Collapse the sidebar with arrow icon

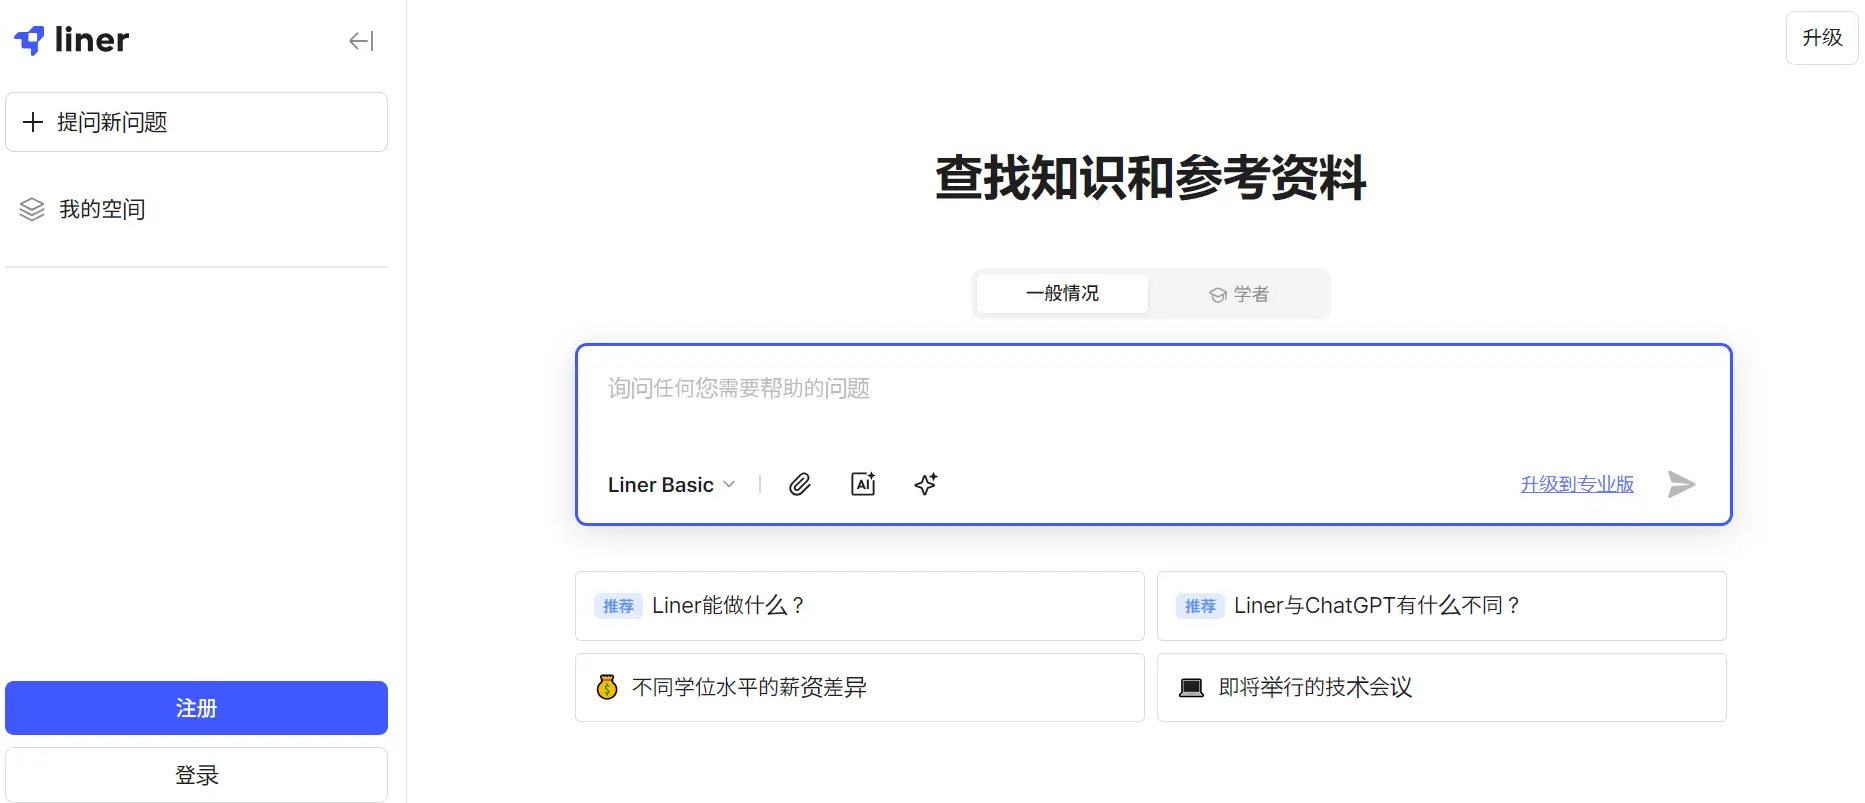point(361,41)
